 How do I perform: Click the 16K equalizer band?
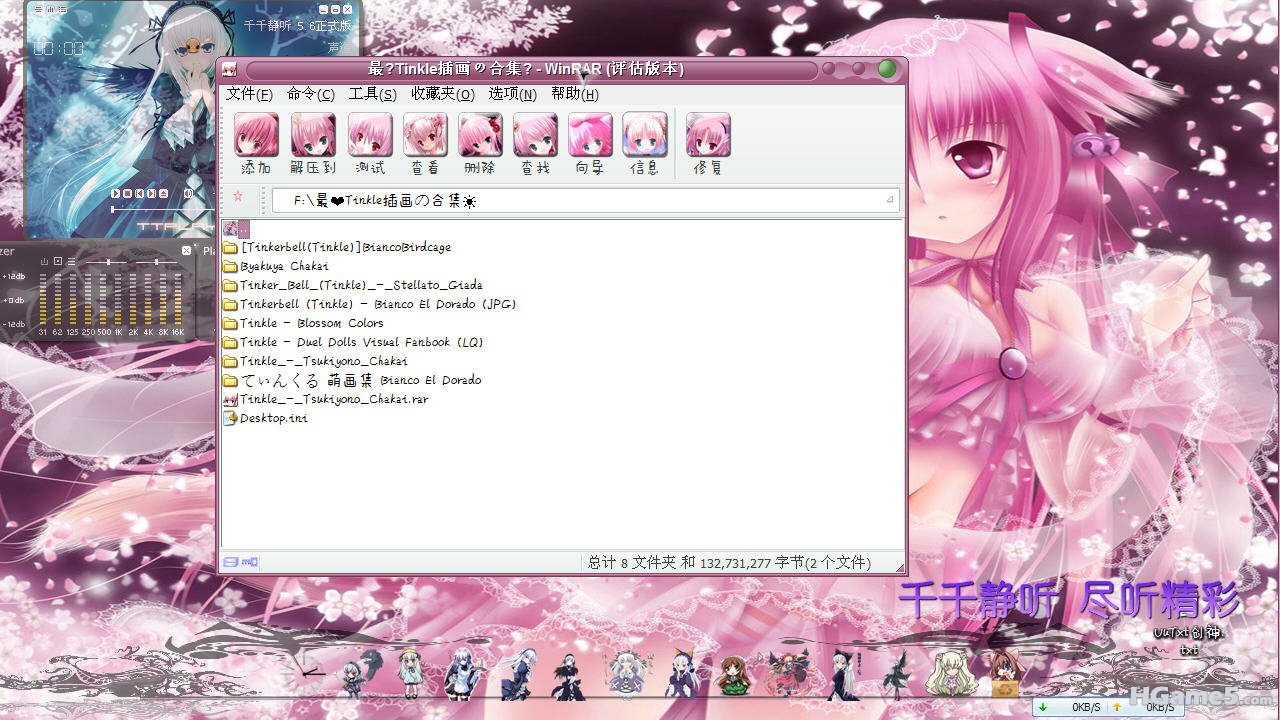(178, 300)
